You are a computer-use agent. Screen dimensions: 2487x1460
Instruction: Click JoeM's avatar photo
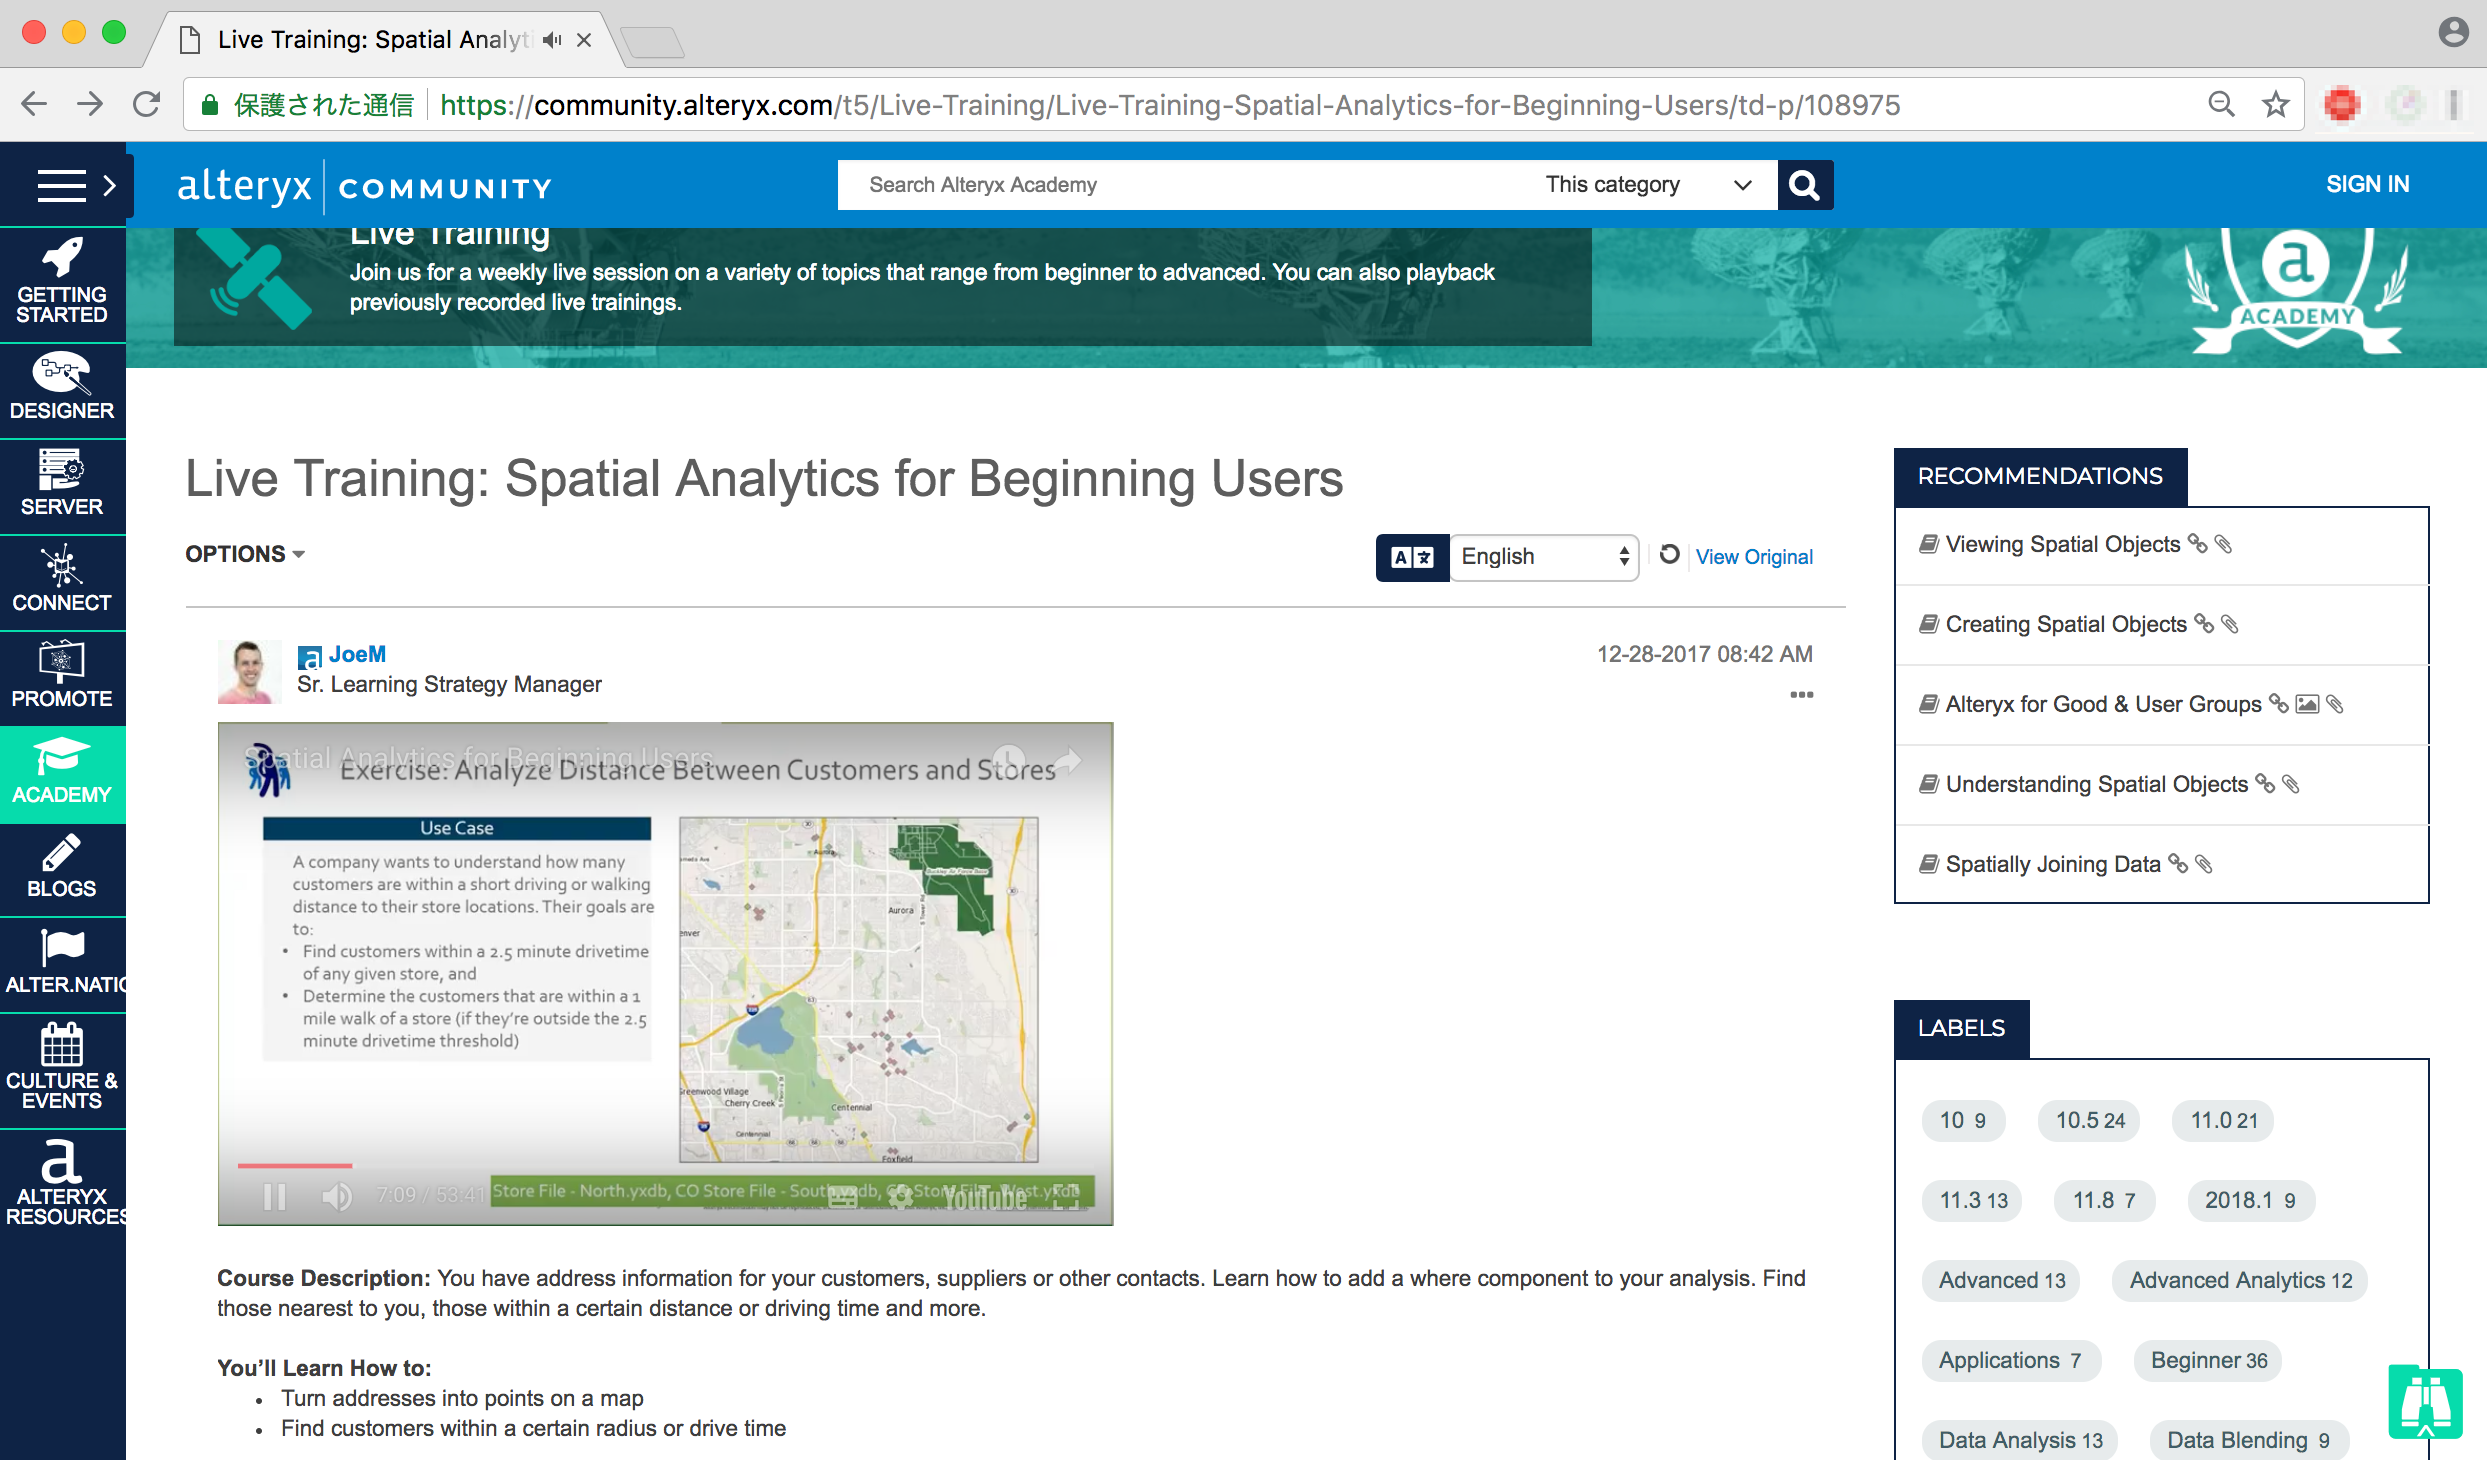click(x=248, y=672)
